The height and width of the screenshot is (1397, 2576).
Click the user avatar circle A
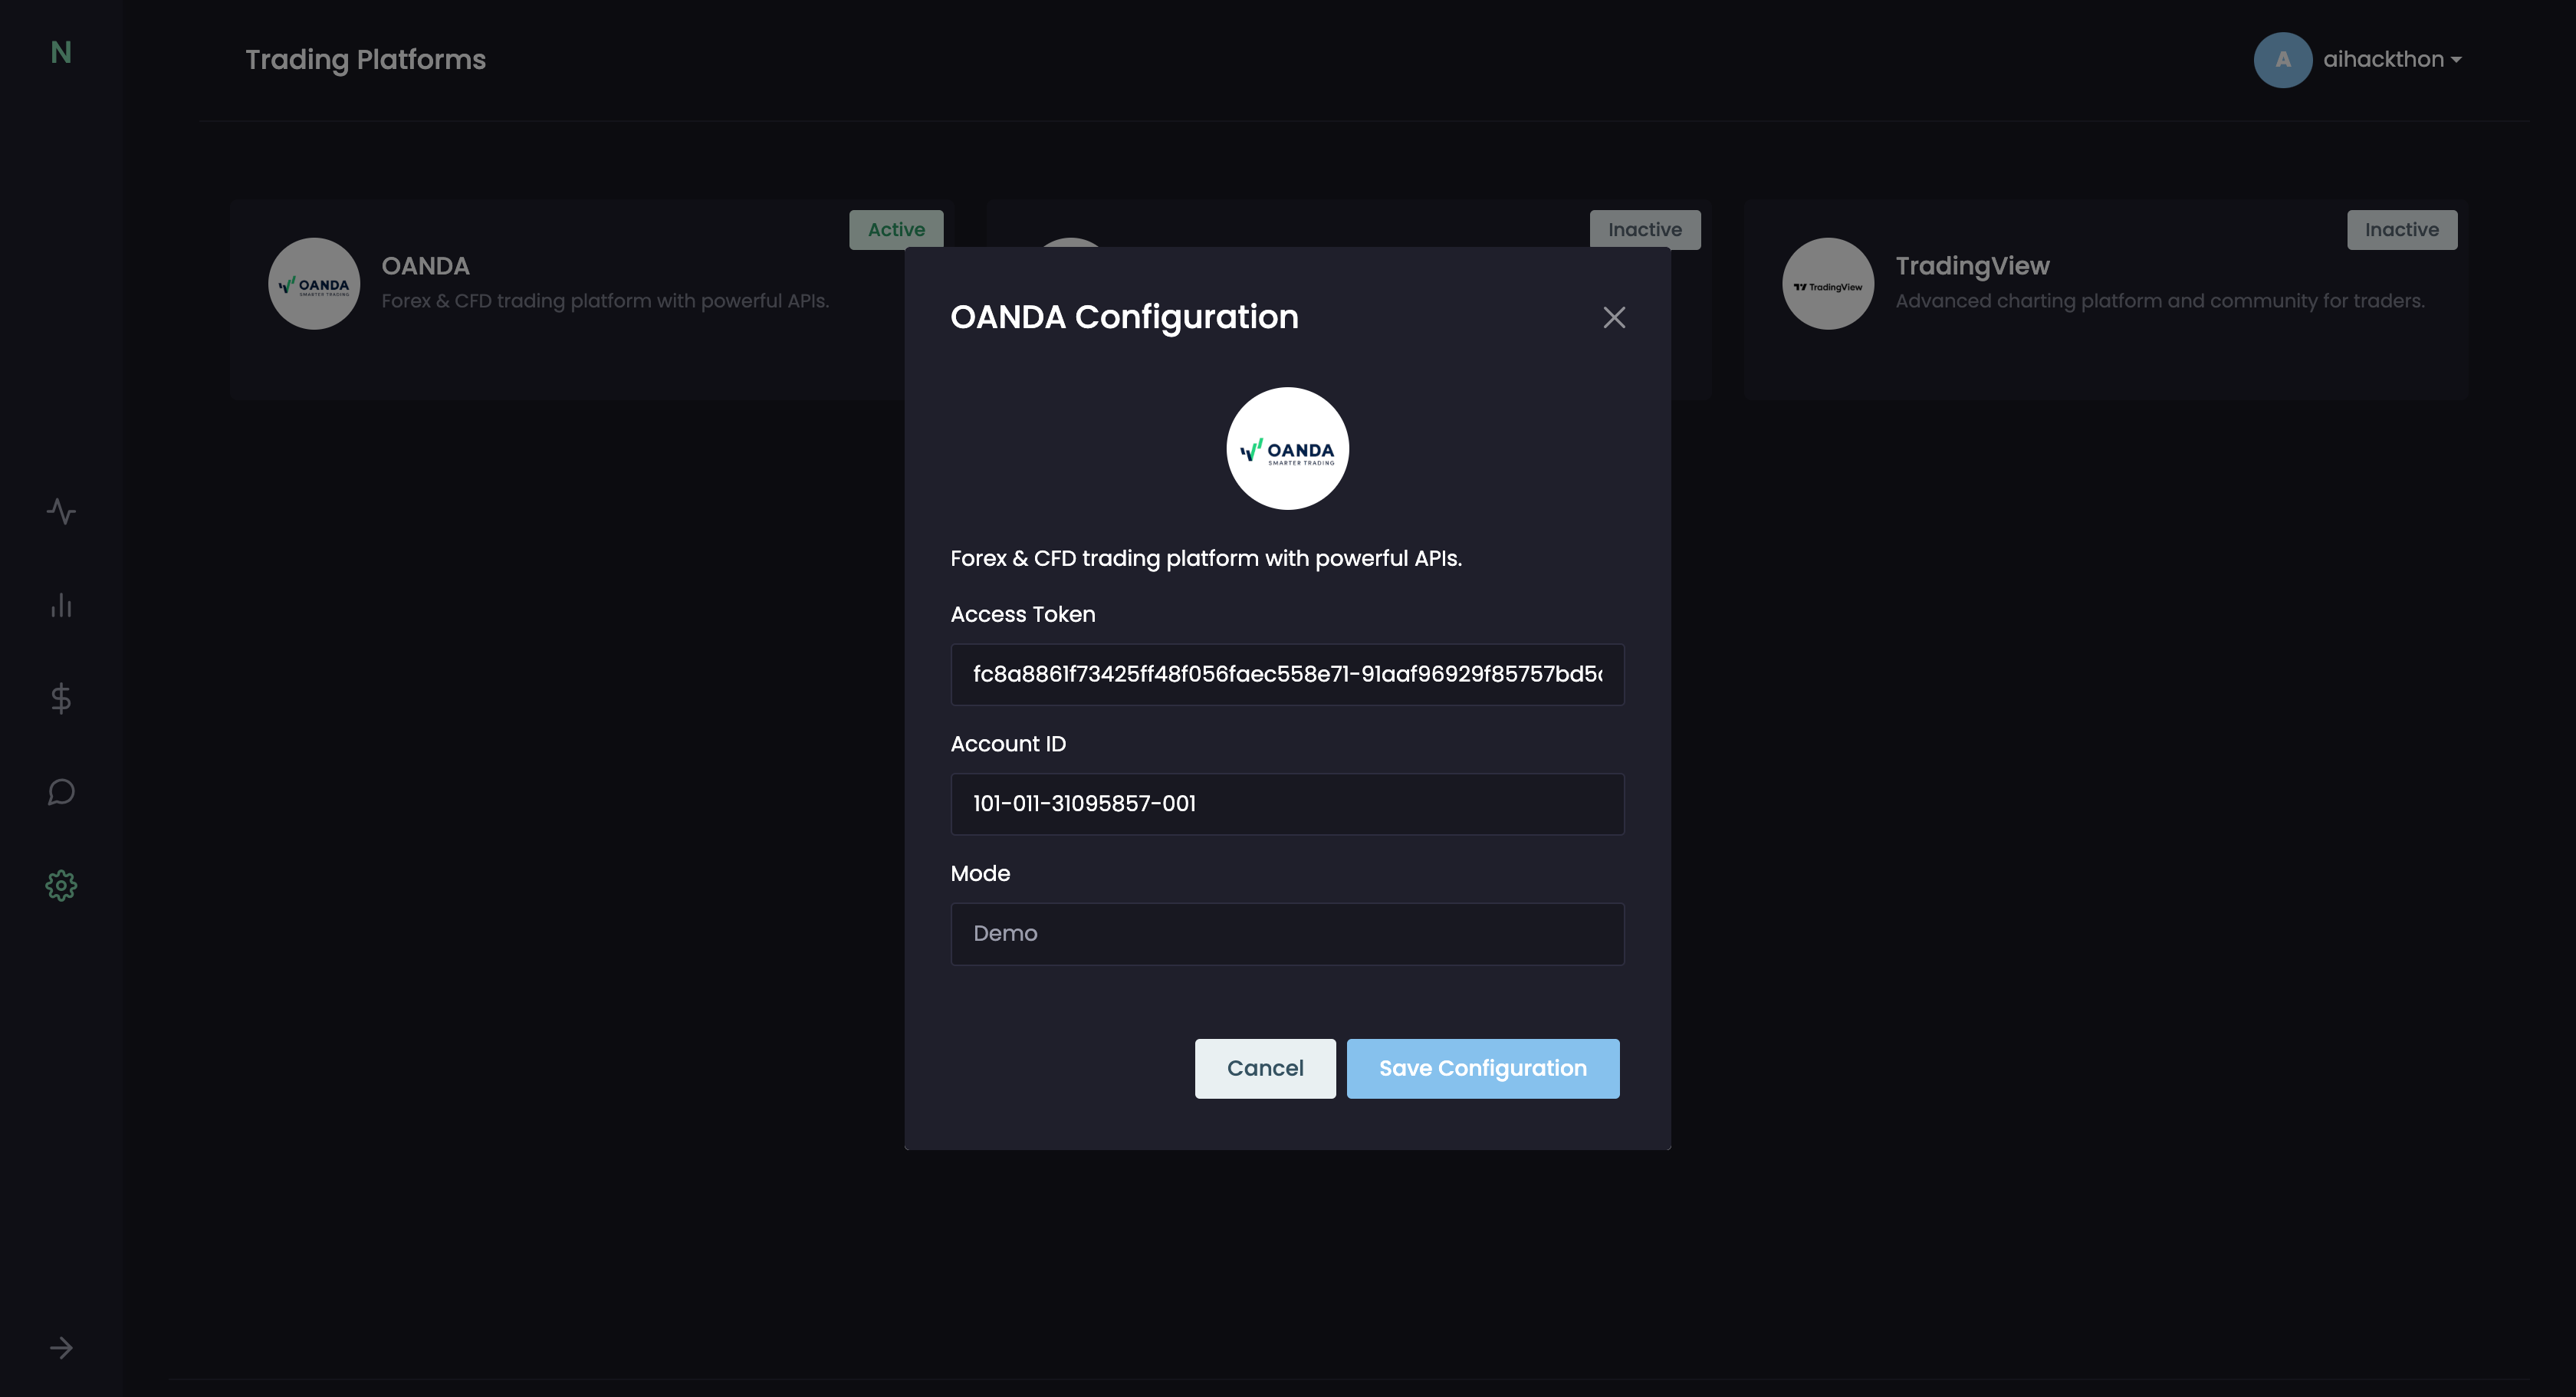pyautogui.click(x=2282, y=60)
